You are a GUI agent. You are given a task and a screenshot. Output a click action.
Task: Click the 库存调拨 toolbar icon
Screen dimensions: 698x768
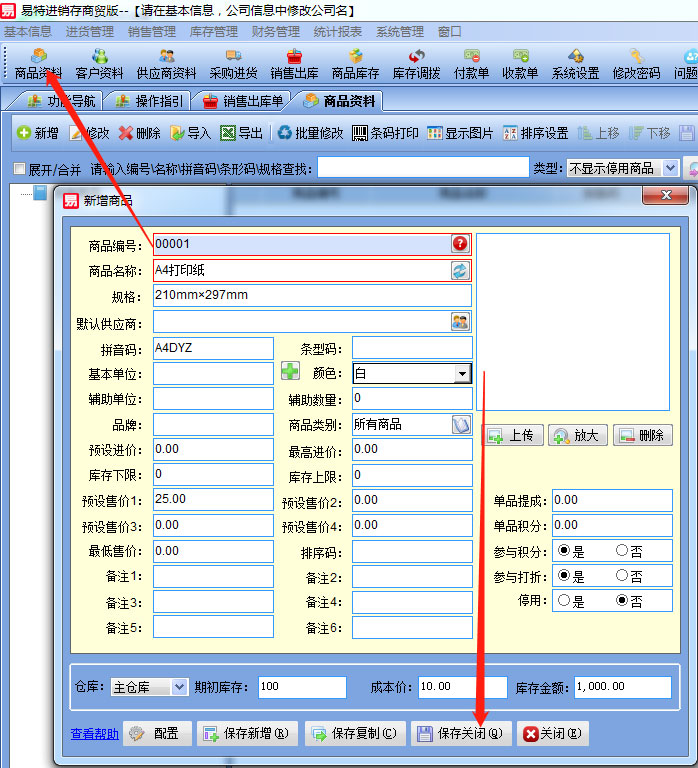[416, 64]
